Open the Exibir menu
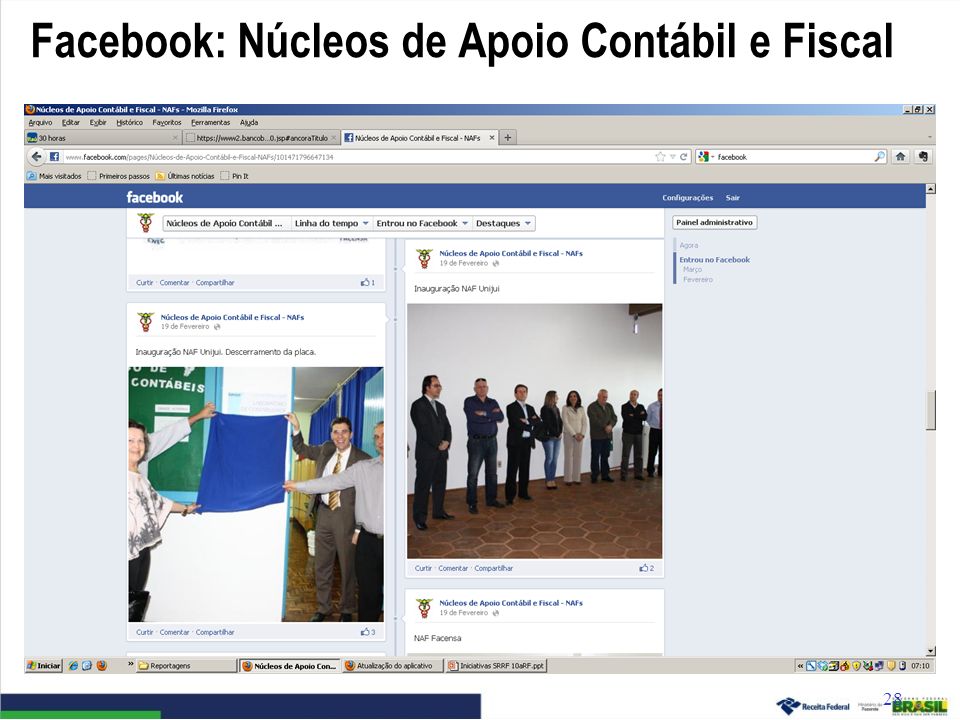Image resolution: width=960 pixels, height=720 pixels. 98,122
